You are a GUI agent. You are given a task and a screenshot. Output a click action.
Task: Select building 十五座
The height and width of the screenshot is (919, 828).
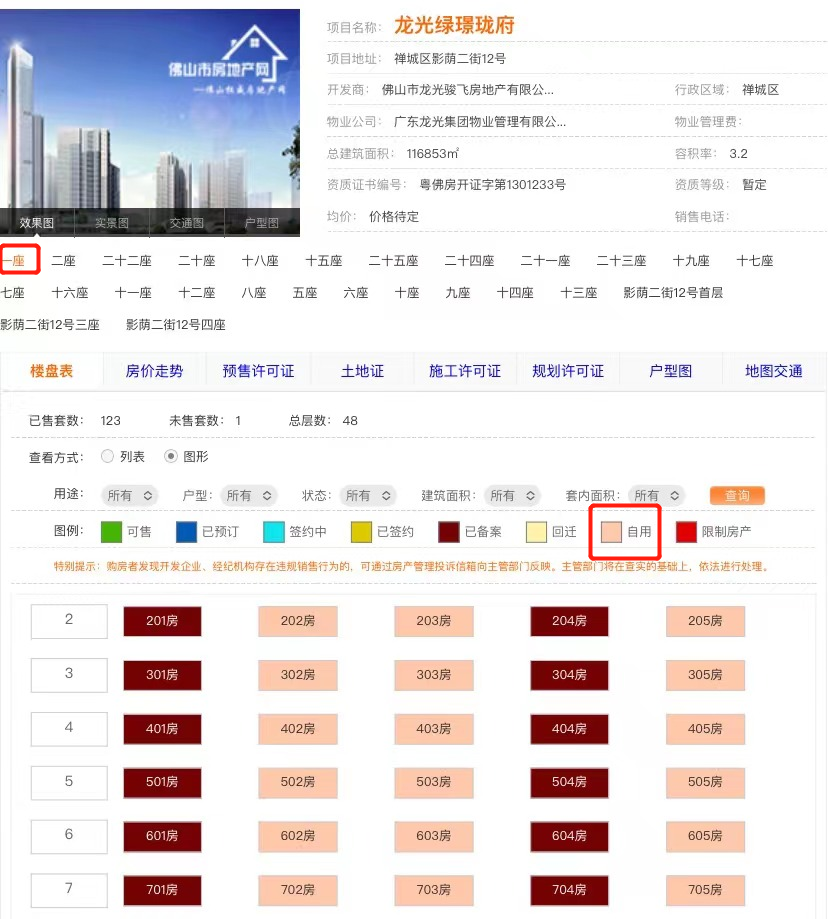(x=323, y=261)
